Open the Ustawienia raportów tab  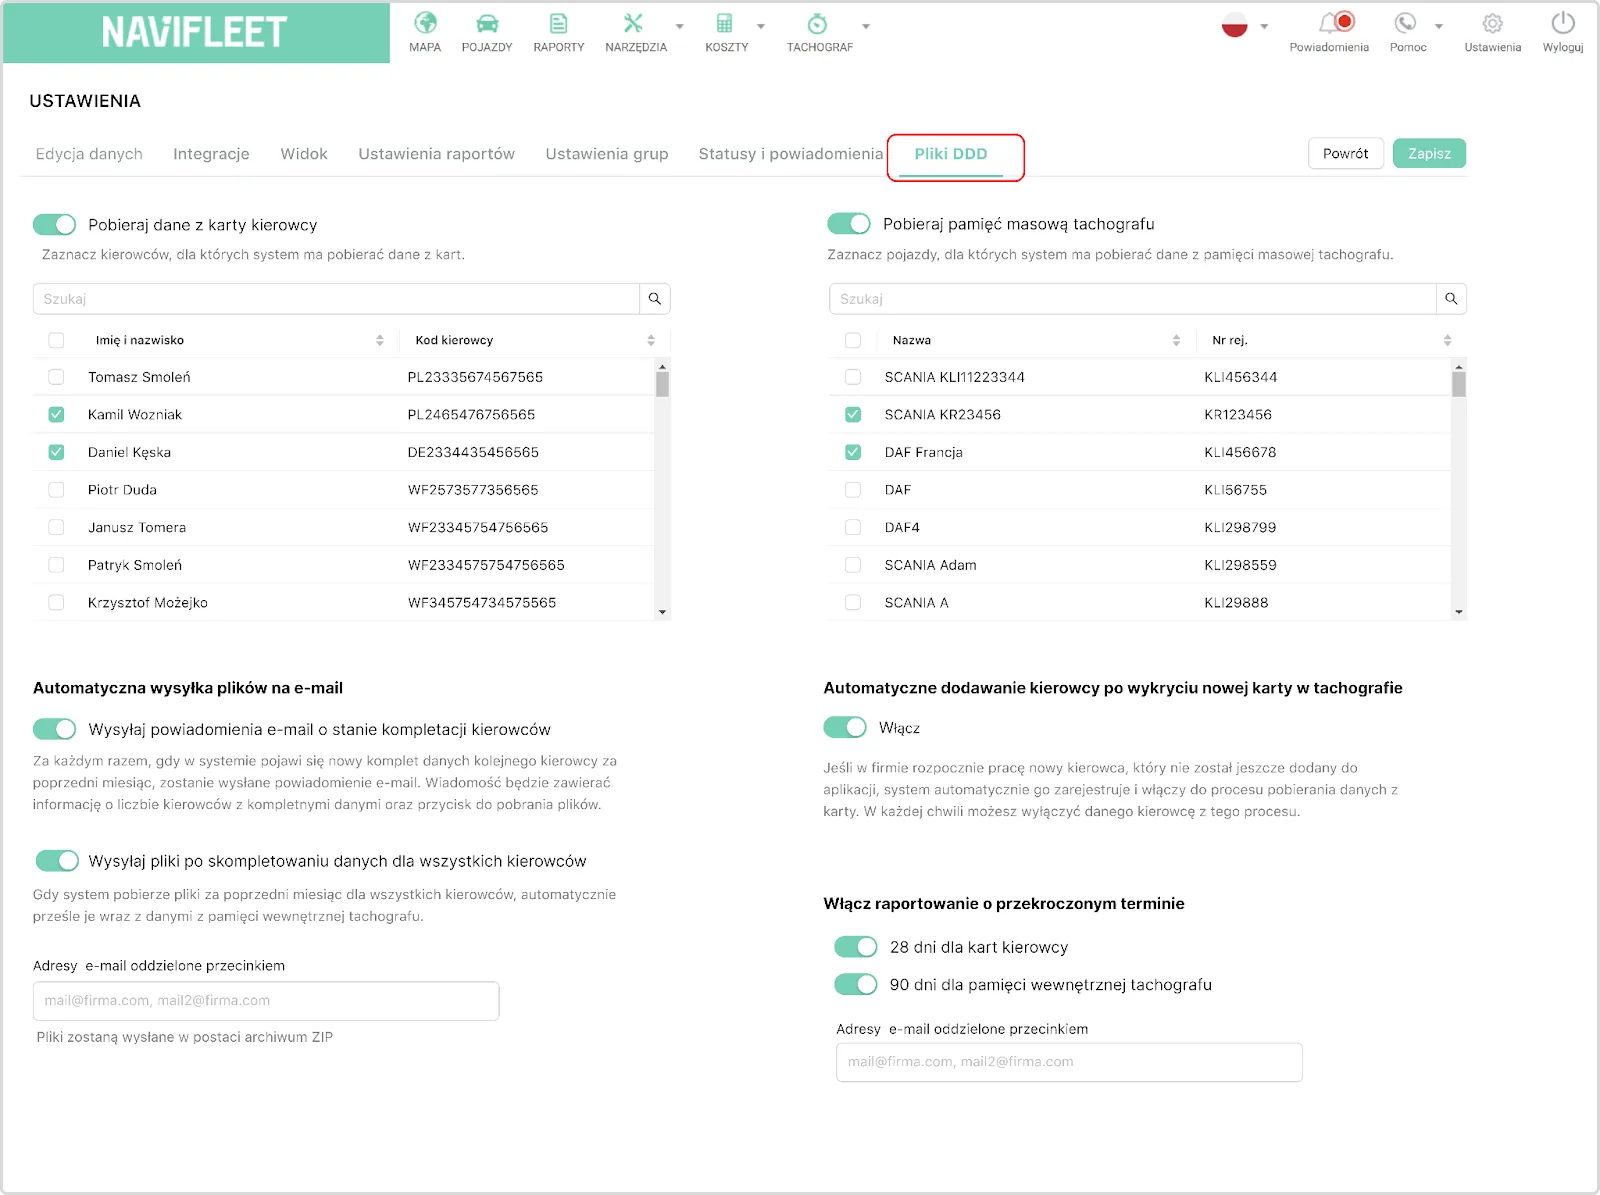436,154
